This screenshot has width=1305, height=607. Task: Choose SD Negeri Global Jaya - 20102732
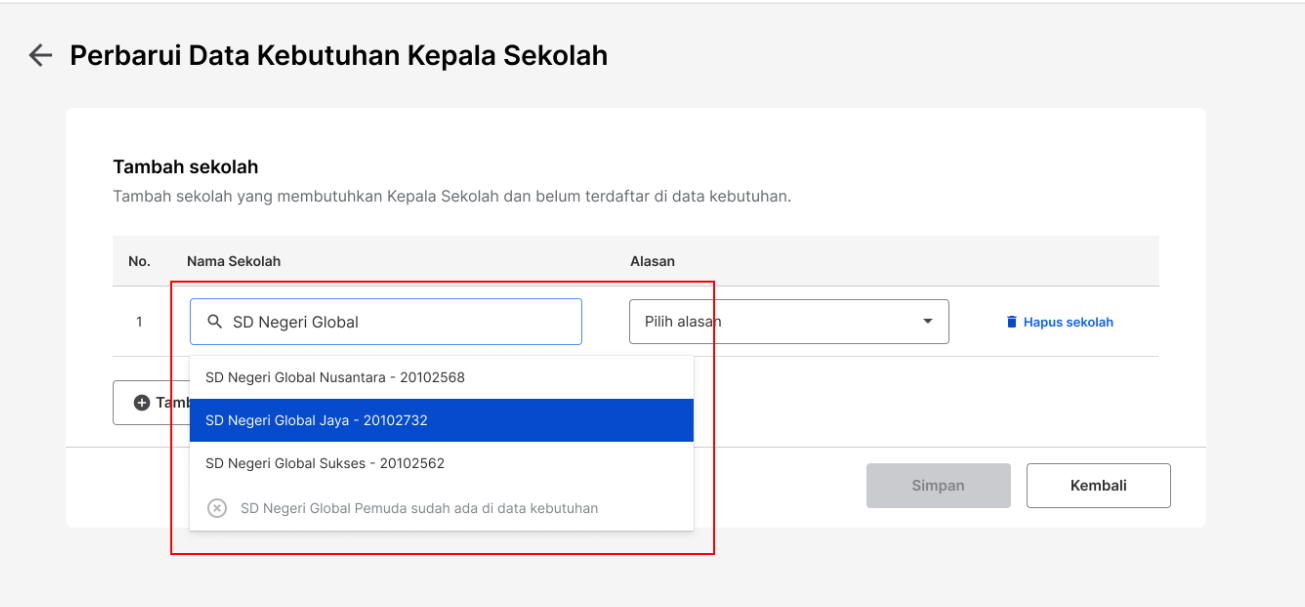(x=441, y=420)
